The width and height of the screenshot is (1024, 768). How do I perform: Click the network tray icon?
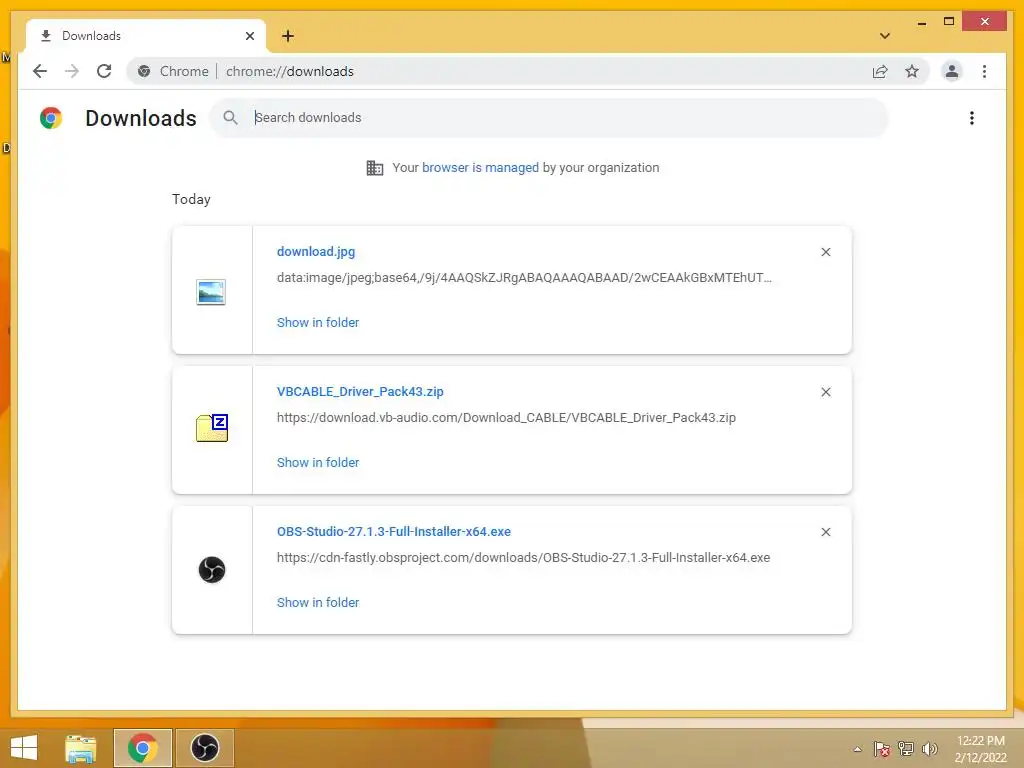pos(906,749)
